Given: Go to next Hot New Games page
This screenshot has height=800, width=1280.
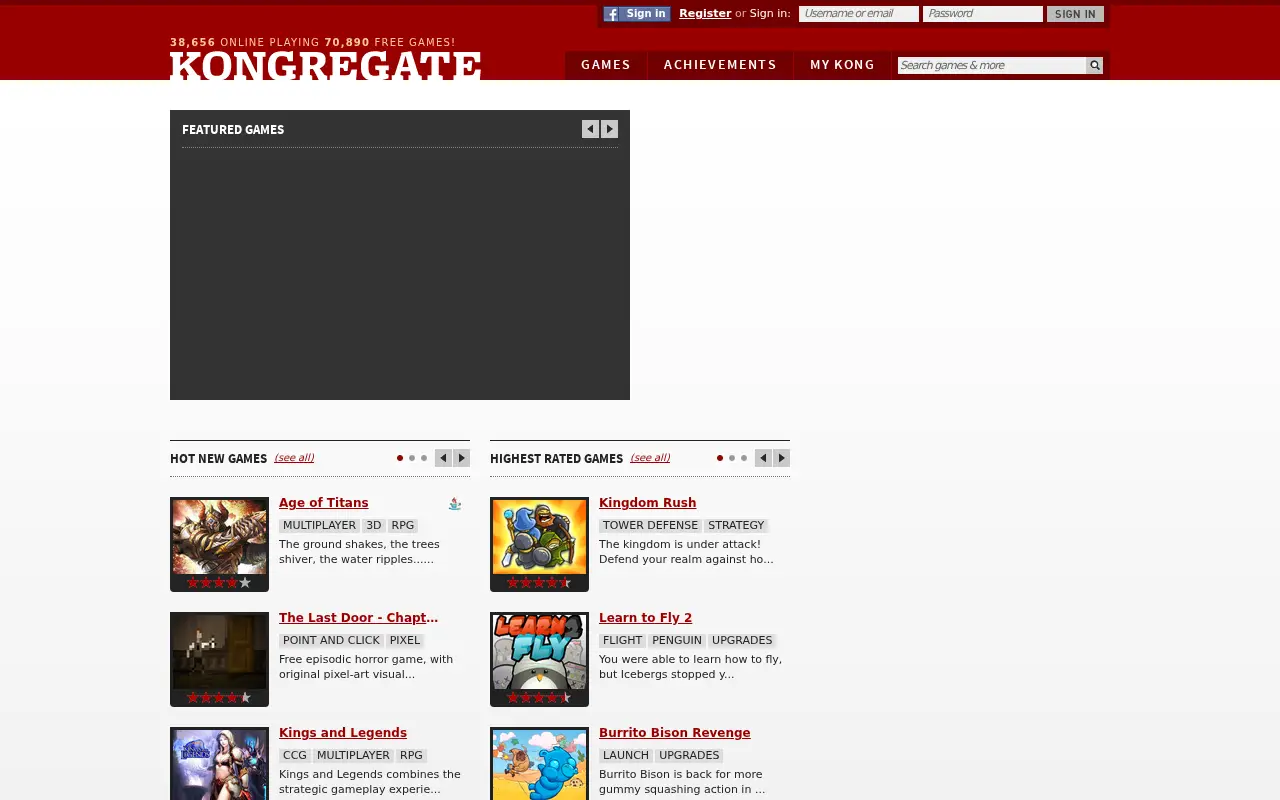Looking at the screenshot, I should (462, 458).
